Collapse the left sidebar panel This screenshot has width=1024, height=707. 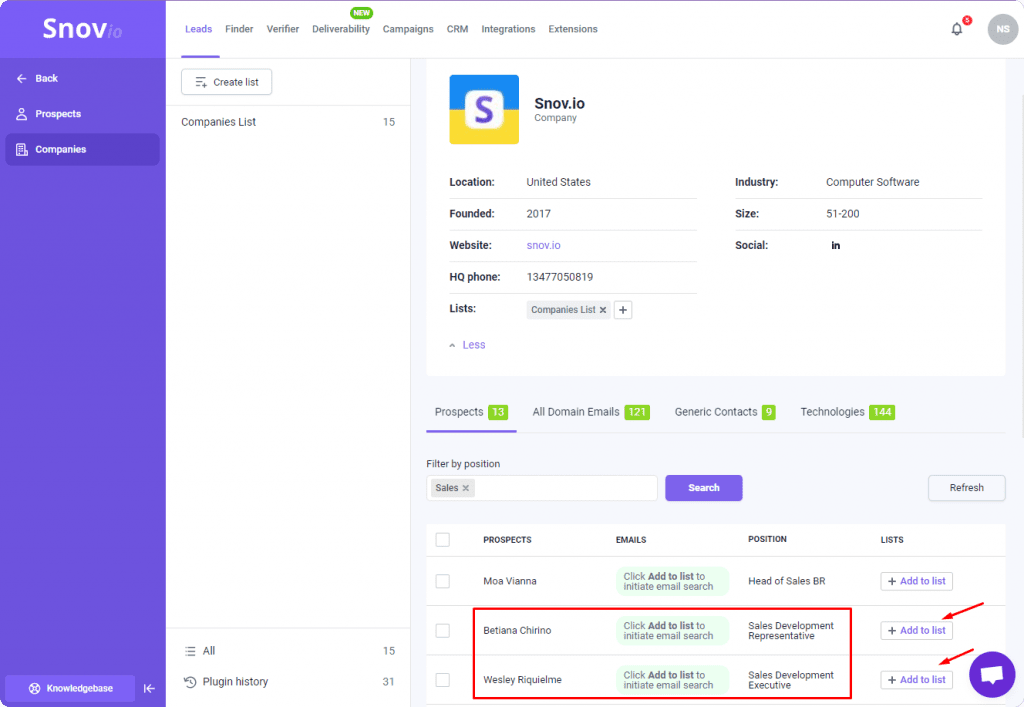149,688
